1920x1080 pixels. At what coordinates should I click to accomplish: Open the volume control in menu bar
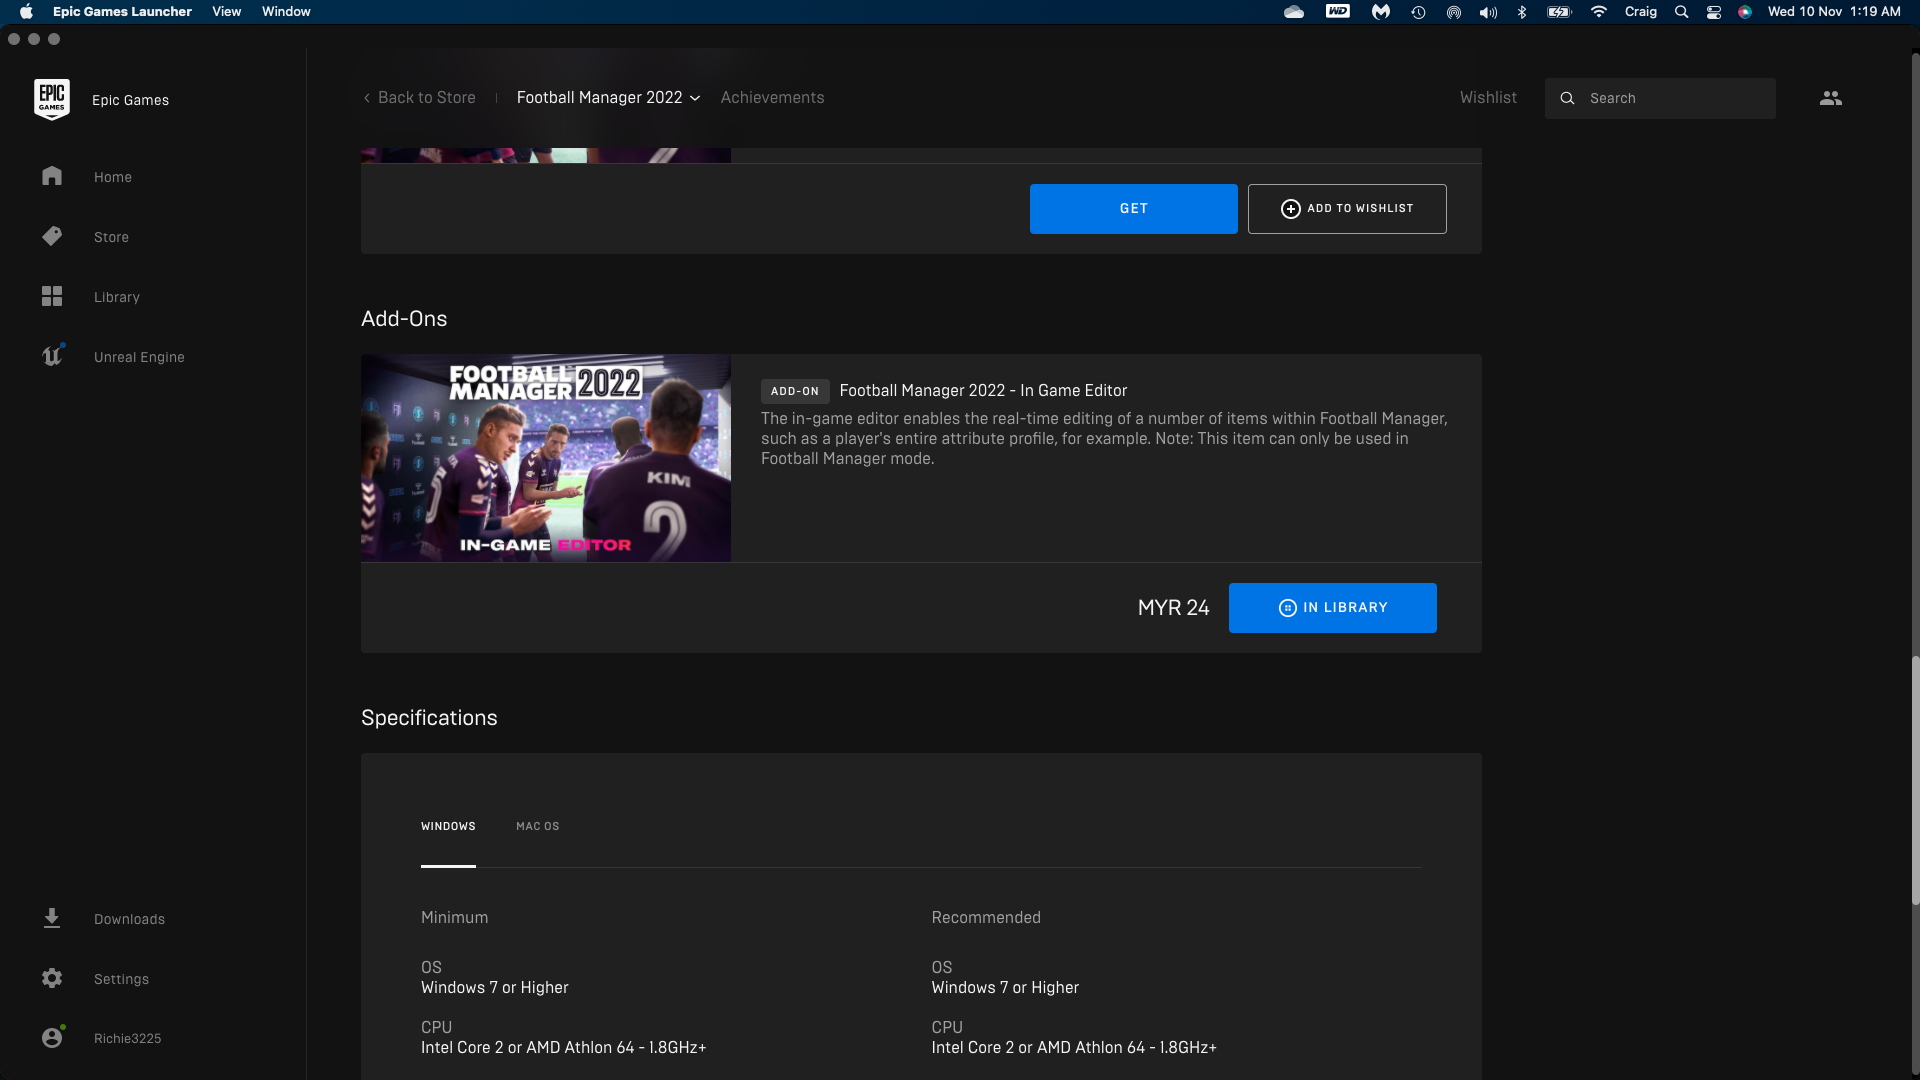click(x=1488, y=12)
